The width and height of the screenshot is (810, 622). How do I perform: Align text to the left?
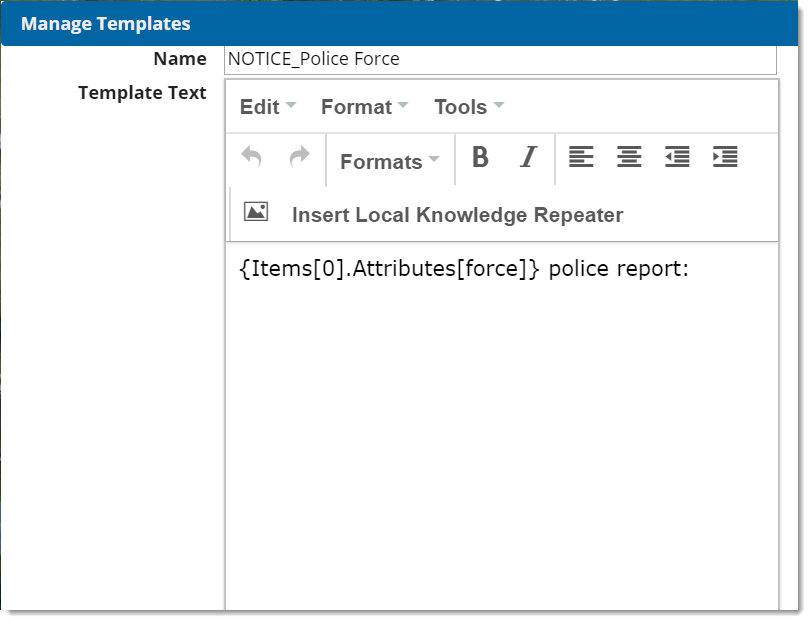pos(581,157)
